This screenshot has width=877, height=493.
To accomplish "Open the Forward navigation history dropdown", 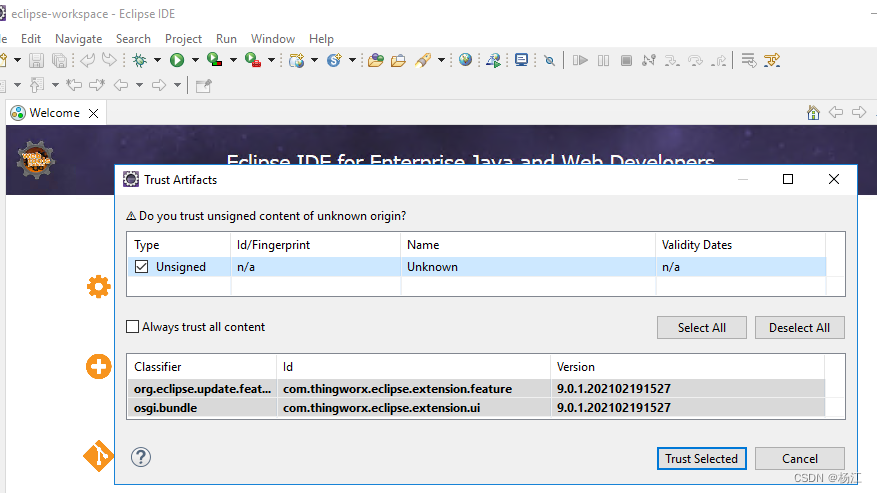I will [177, 85].
